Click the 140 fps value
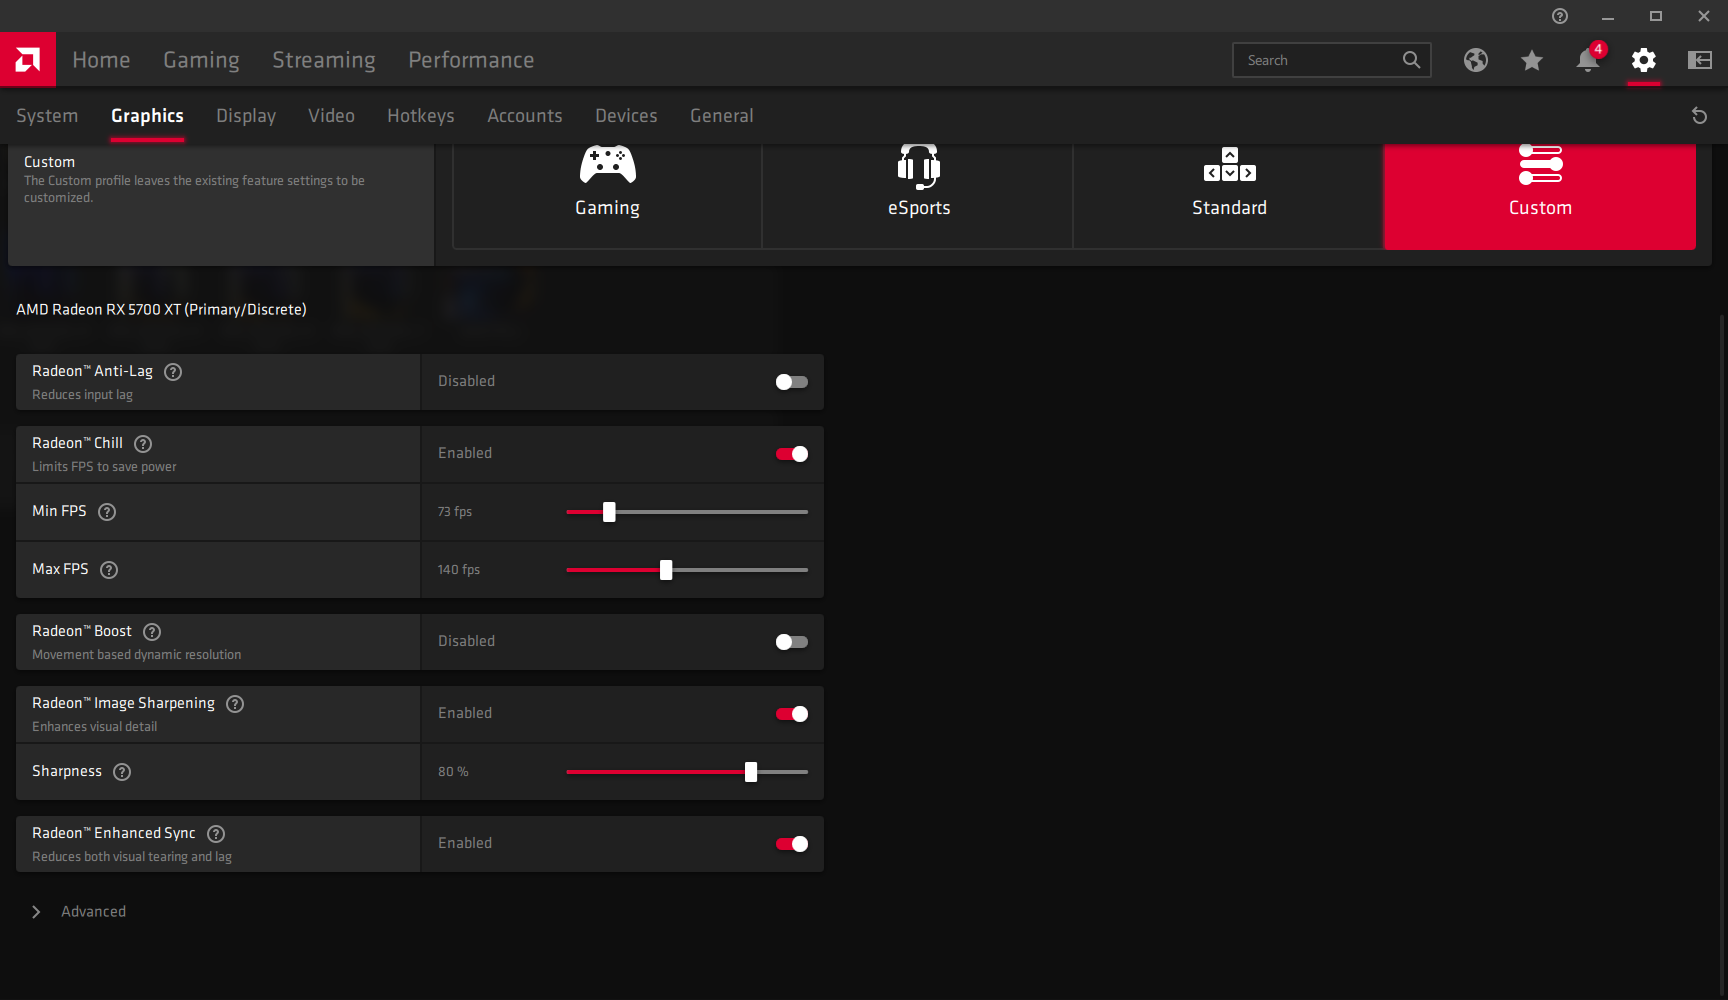The height and width of the screenshot is (1000, 1728). click(458, 570)
